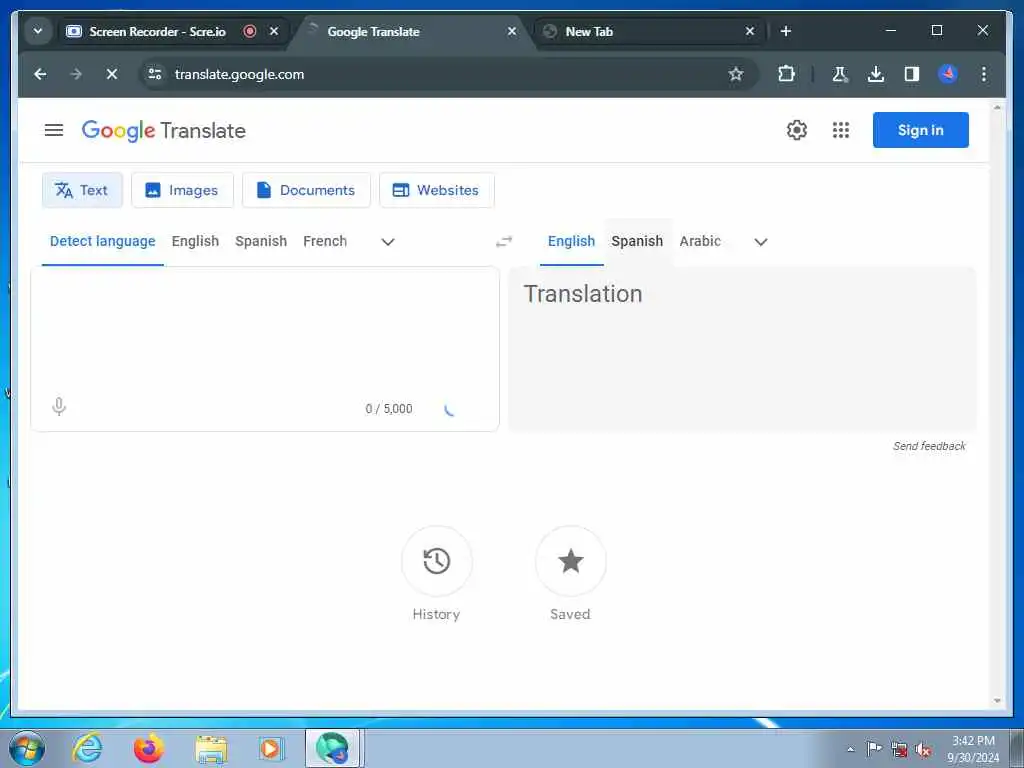Bookmark this page with star
The height and width of the screenshot is (768, 1024).
pyautogui.click(x=736, y=74)
